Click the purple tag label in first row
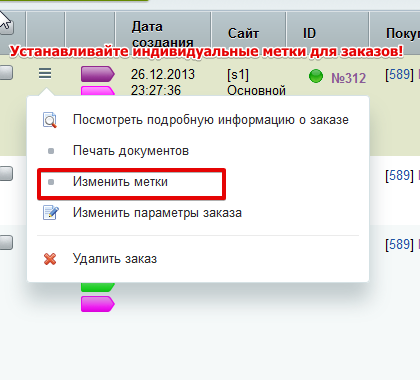 [x=98, y=74]
